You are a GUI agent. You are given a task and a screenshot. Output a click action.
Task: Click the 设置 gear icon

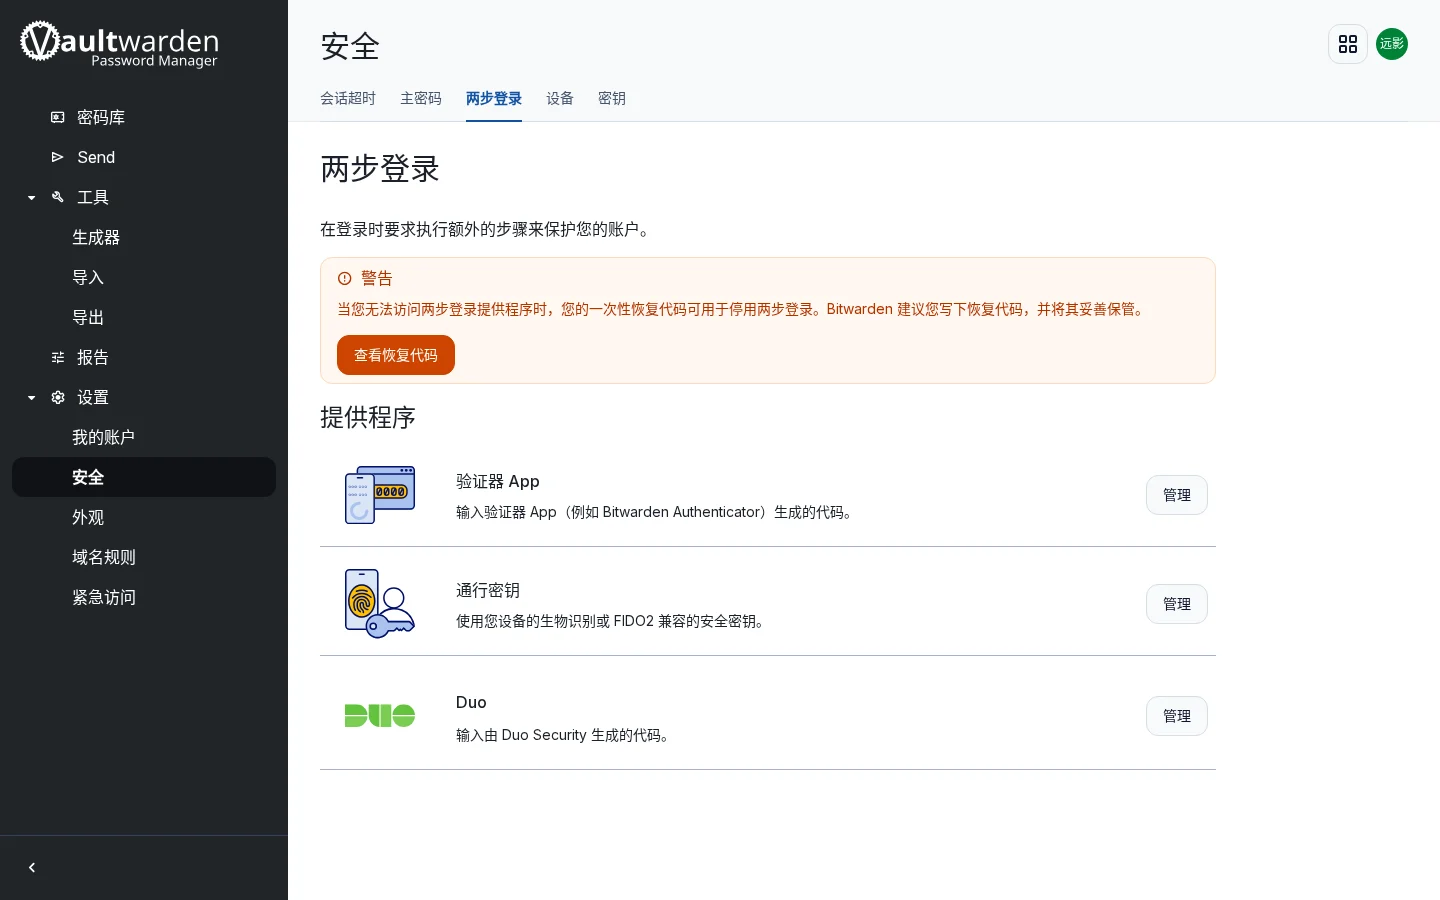point(58,397)
